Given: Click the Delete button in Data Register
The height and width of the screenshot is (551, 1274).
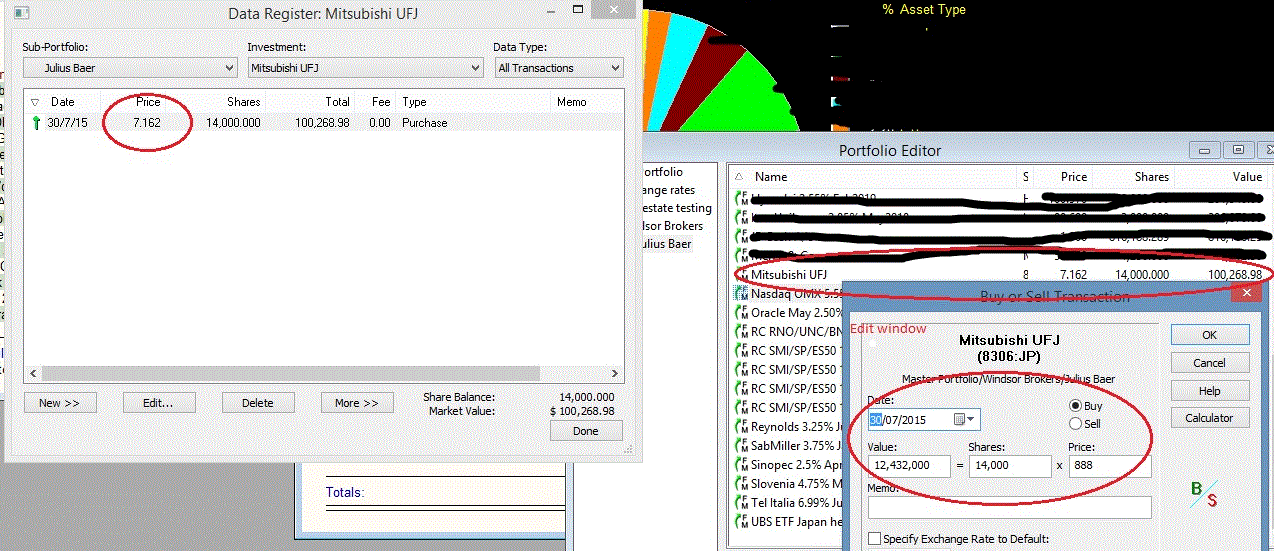Looking at the screenshot, I should [x=257, y=403].
